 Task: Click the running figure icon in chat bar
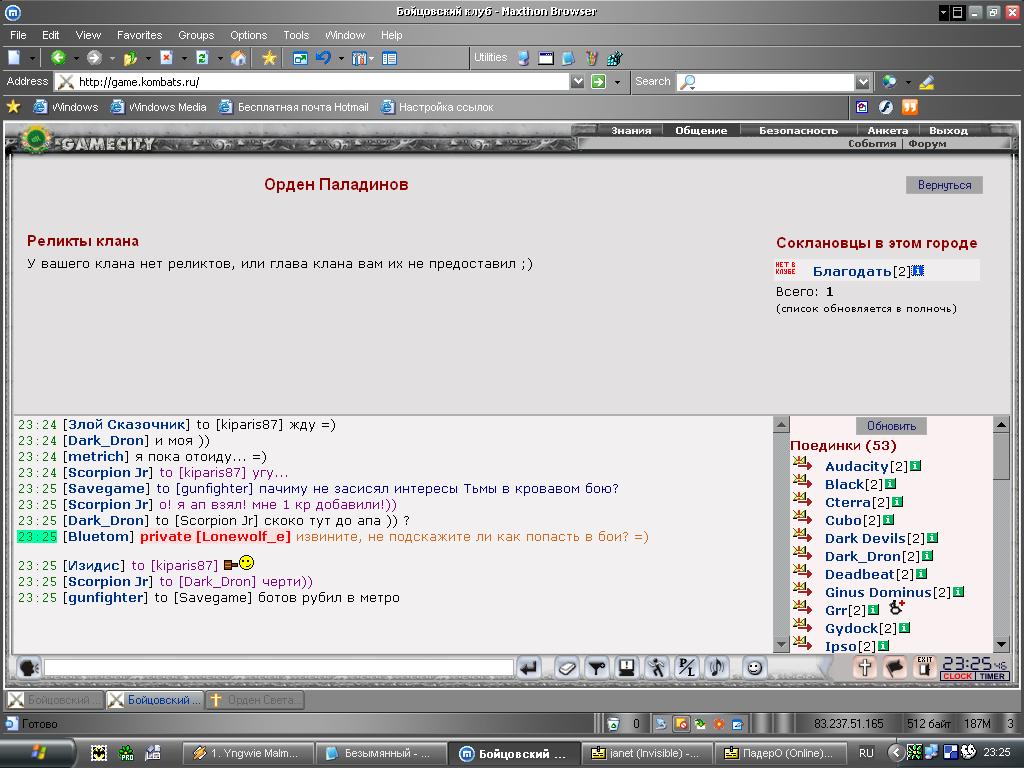656,667
